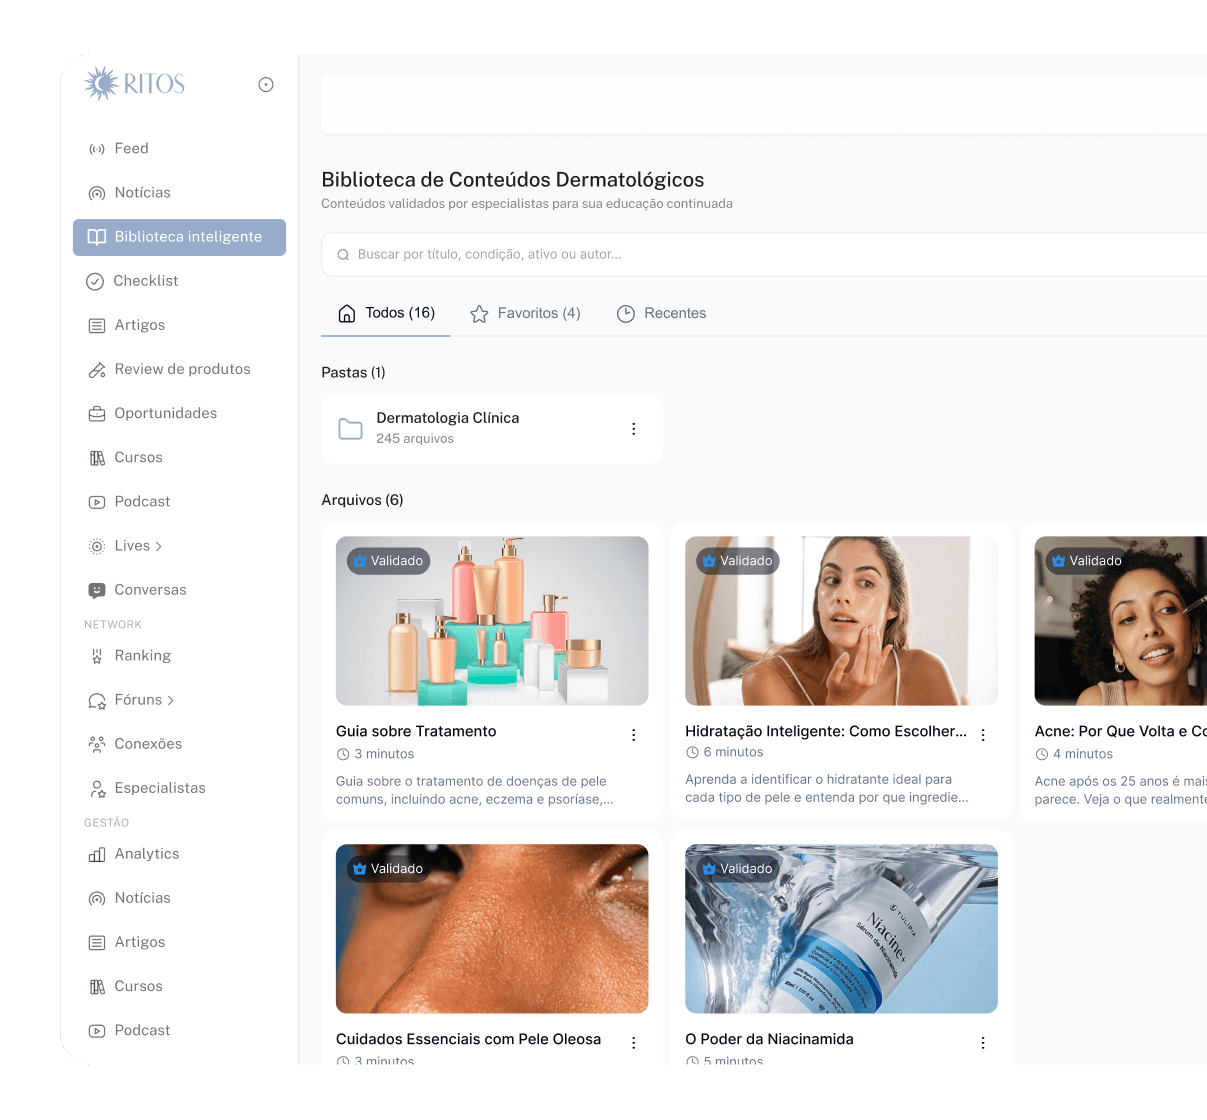
Task: Switch to the Recentes tab
Action: click(x=661, y=314)
